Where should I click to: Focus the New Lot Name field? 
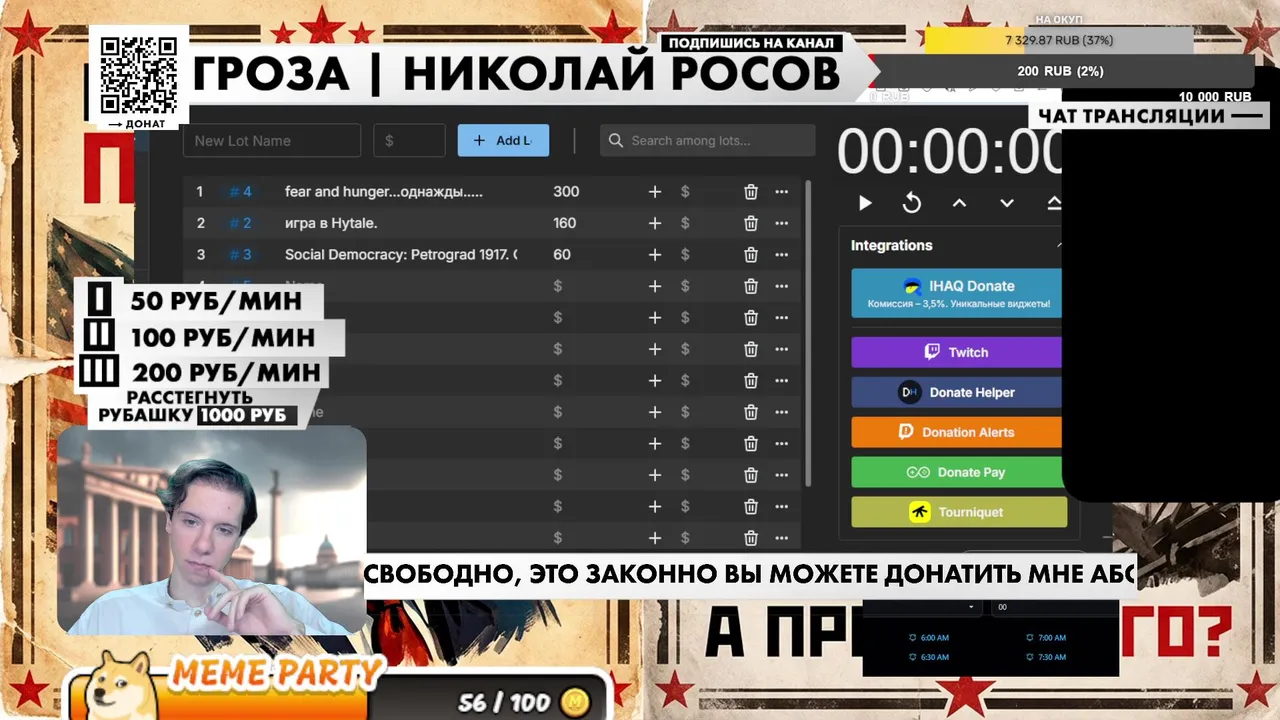[272, 141]
